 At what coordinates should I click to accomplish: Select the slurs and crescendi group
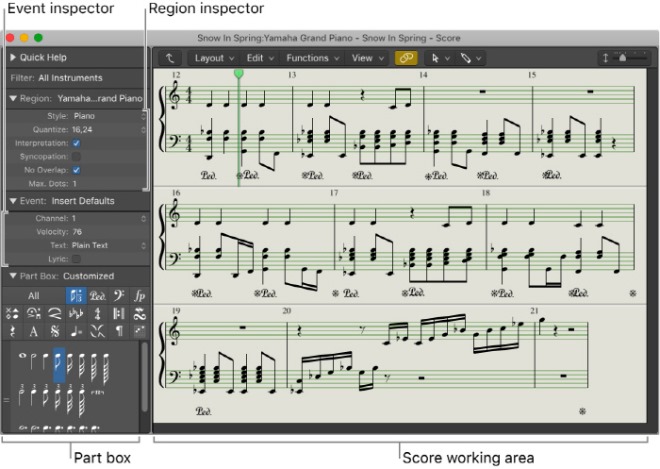(x=55, y=313)
